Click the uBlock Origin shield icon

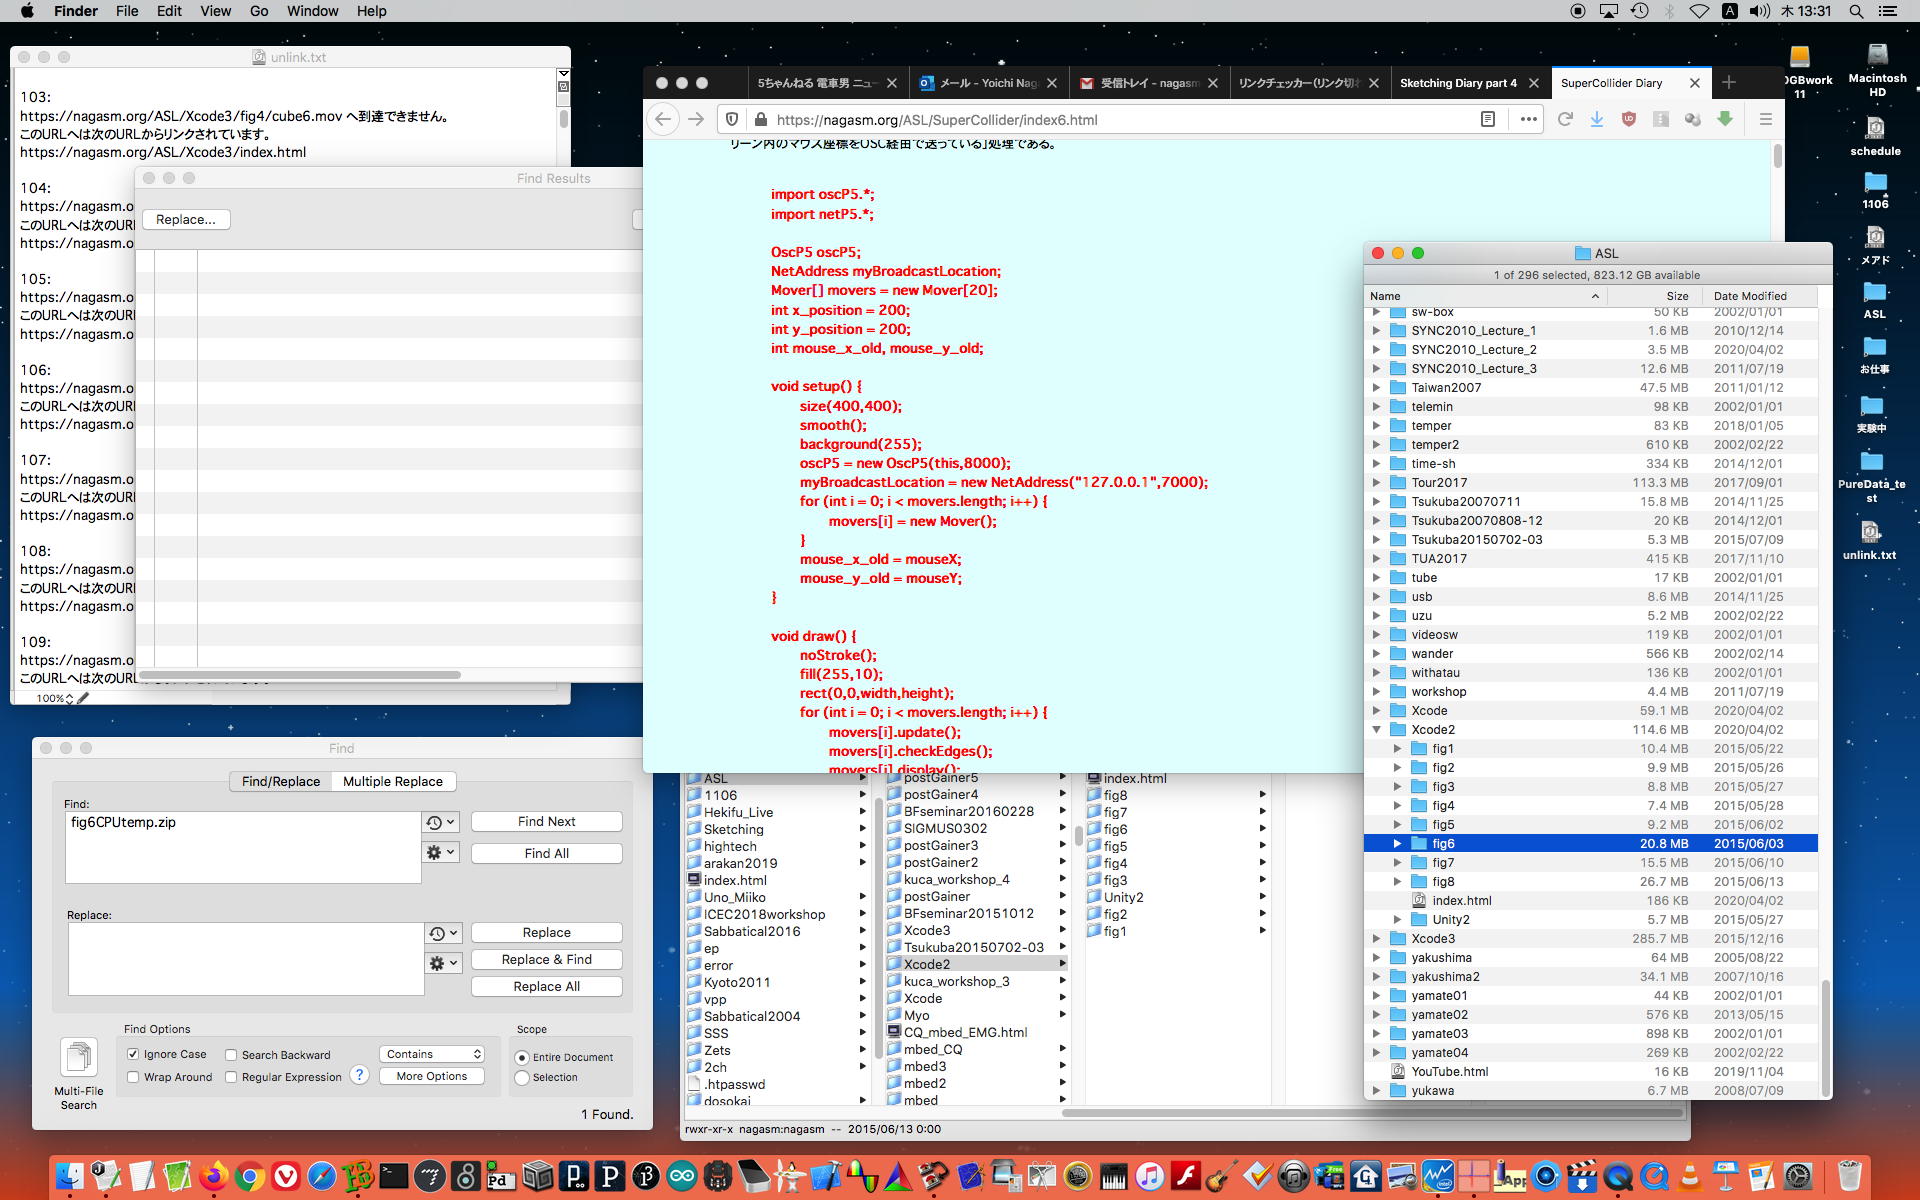pyautogui.click(x=1629, y=119)
